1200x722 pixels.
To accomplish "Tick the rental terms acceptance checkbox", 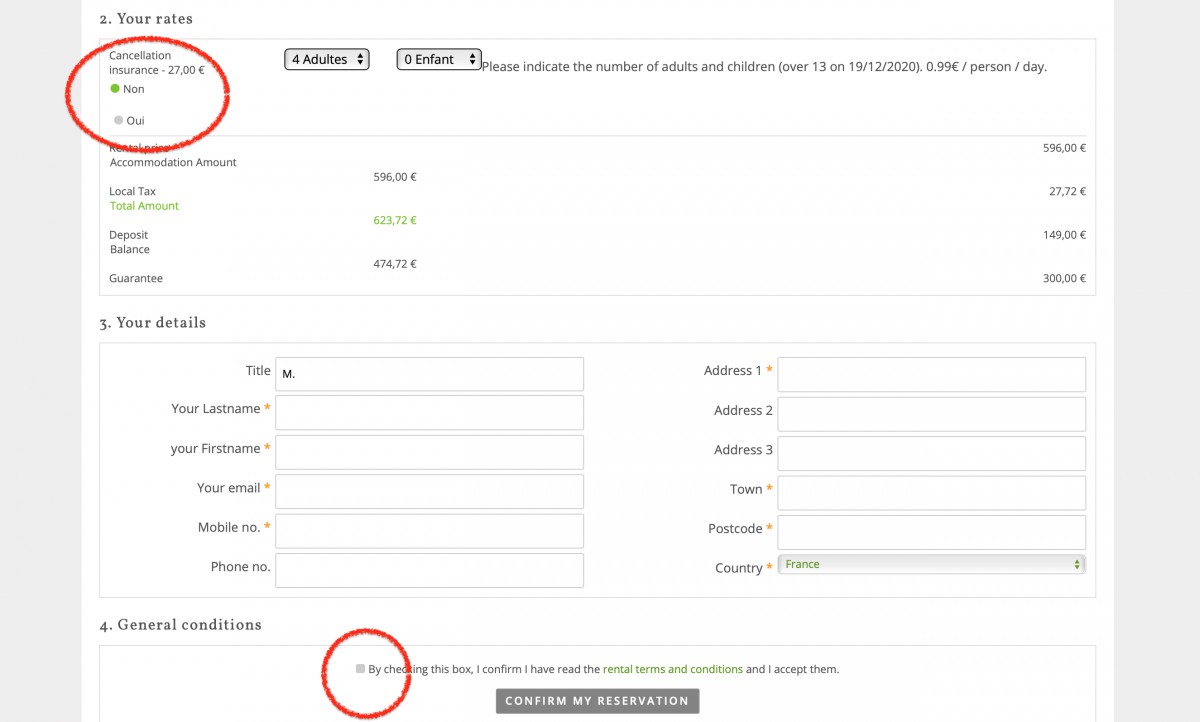I will [360, 669].
